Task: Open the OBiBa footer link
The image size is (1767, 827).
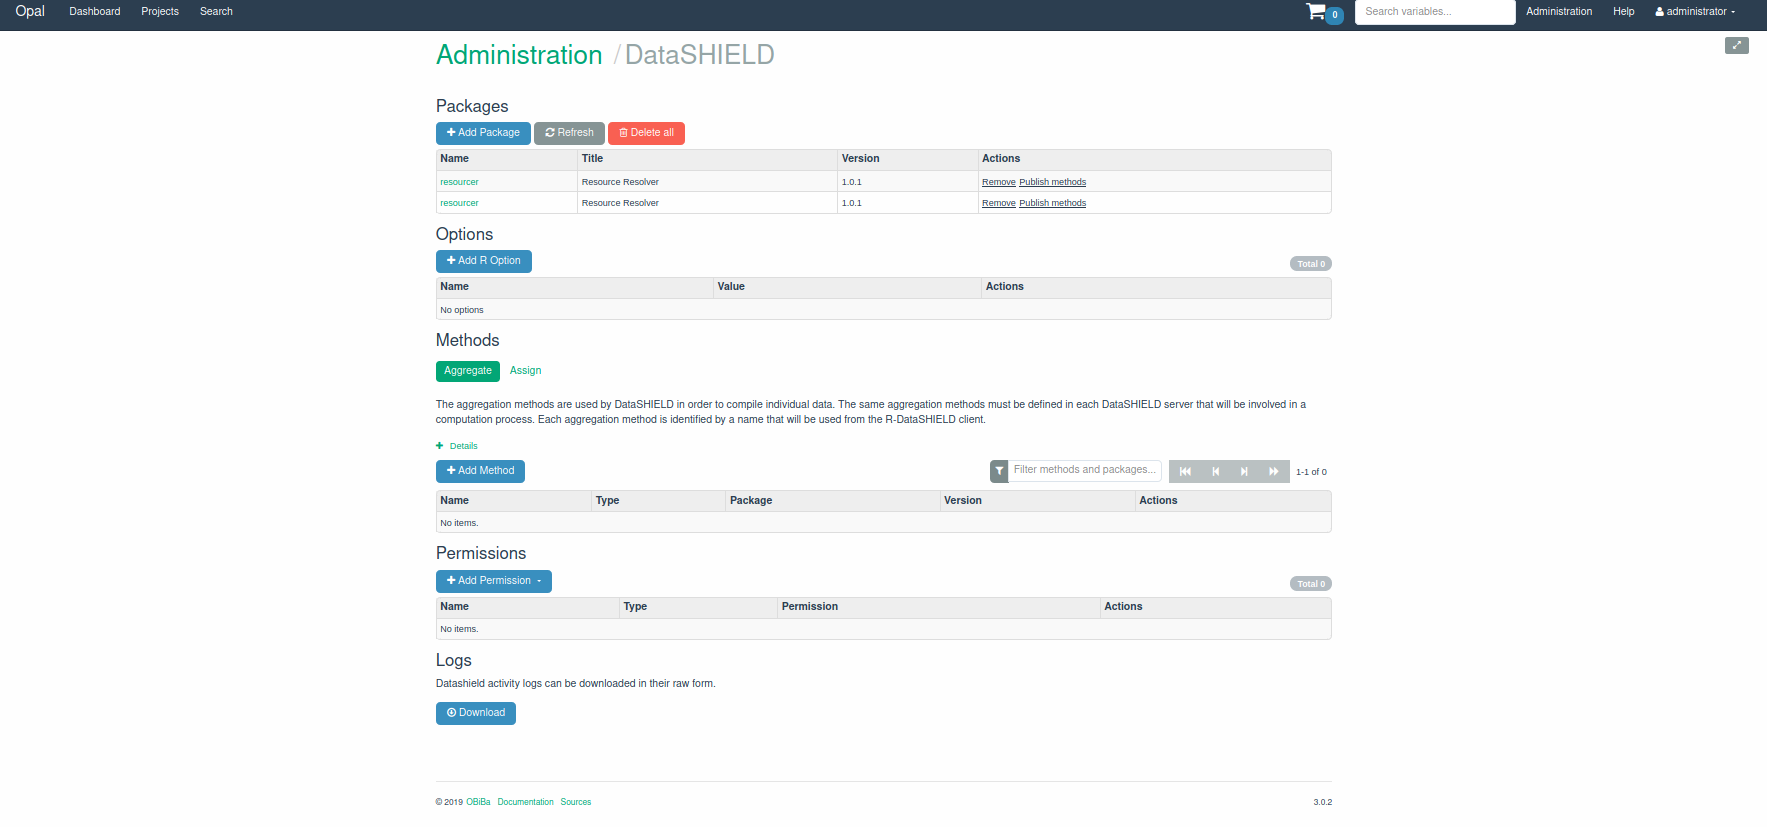Action: pyautogui.click(x=478, y=802)
